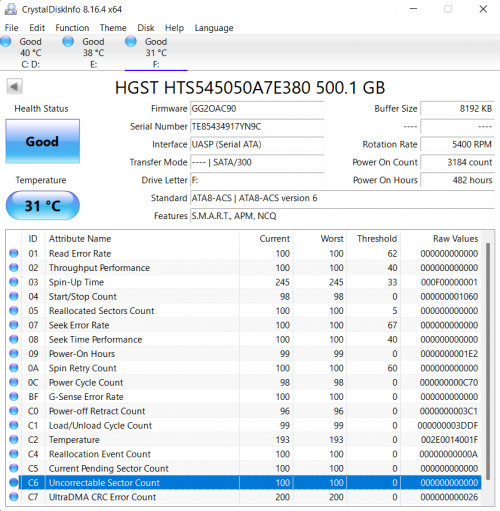
Task: Click the blue status orb for disk E:
Action: click(x=68, y=41)
